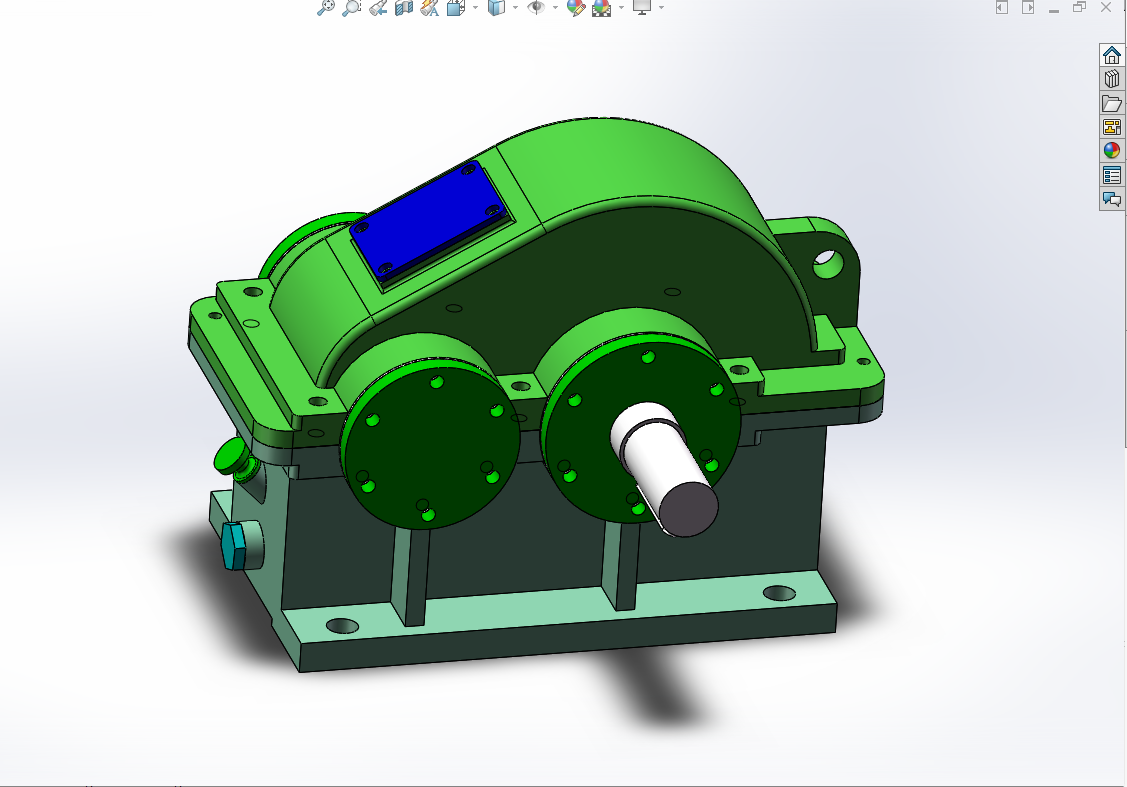This screenshot has height=787, width=1127.
Task: Open the View Palette task pane tab
Action: (x=1111, y=127)
